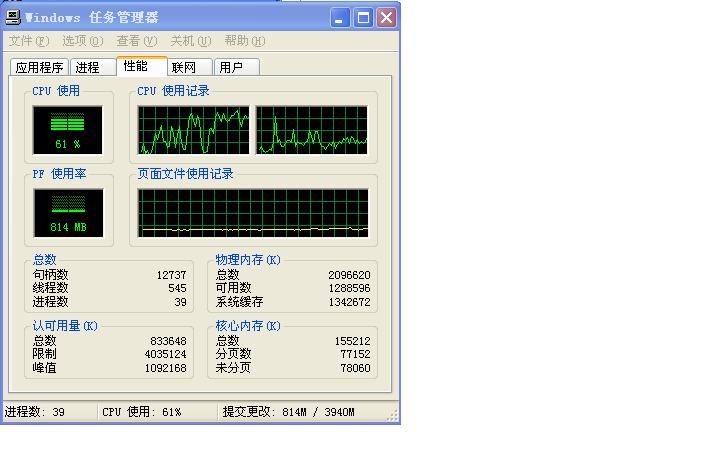Click the first CPU 使用记录 graph
The height and width of the screenshot is (450, 720).
coord(193,130)
